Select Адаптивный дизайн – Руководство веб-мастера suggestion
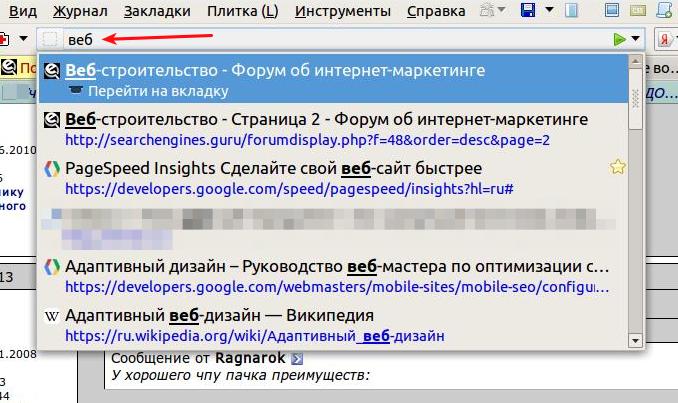The image size is (678, 403). tap(337, 266)
